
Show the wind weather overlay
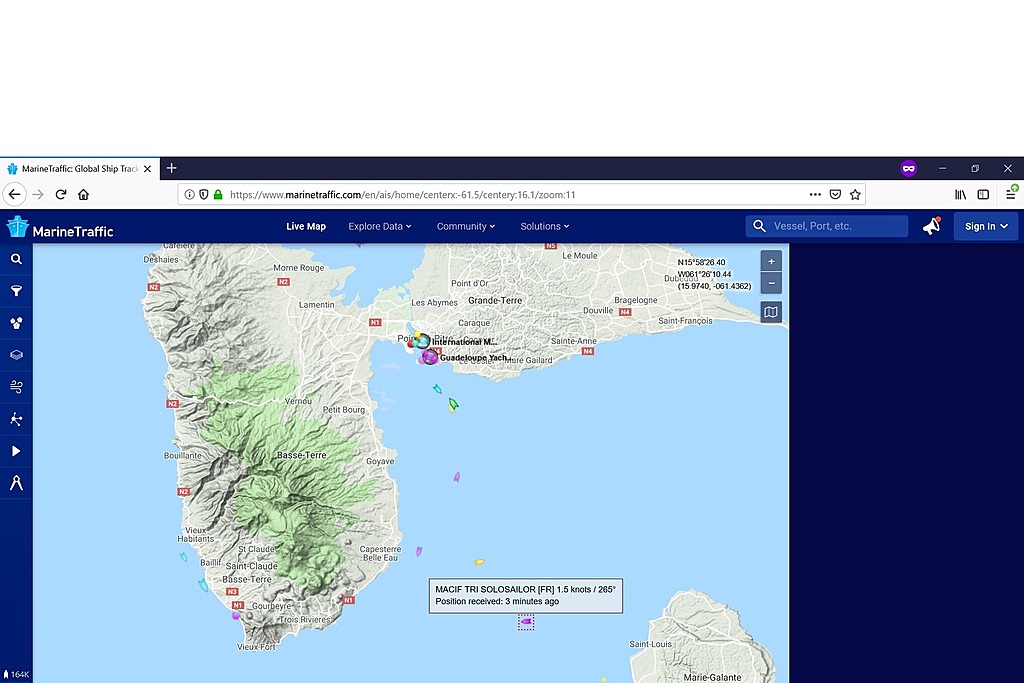pyautogui.click(x=16, y=387)
